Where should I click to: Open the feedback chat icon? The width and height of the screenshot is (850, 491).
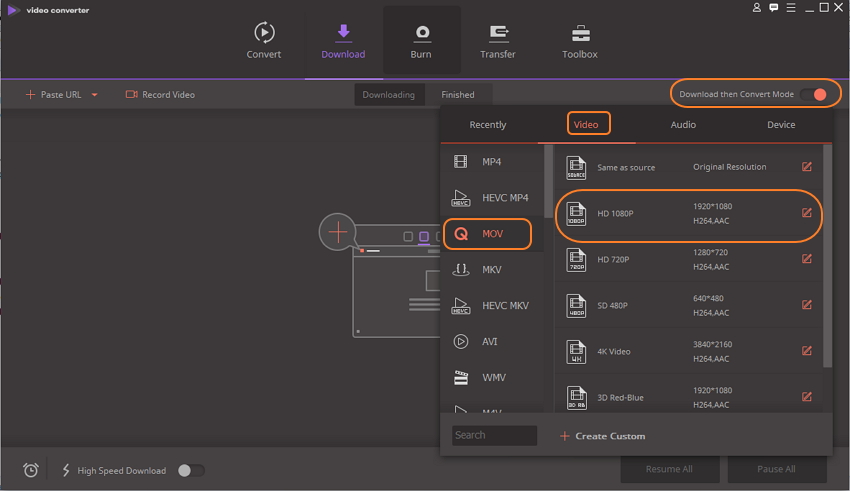click(x=774, y=8)
